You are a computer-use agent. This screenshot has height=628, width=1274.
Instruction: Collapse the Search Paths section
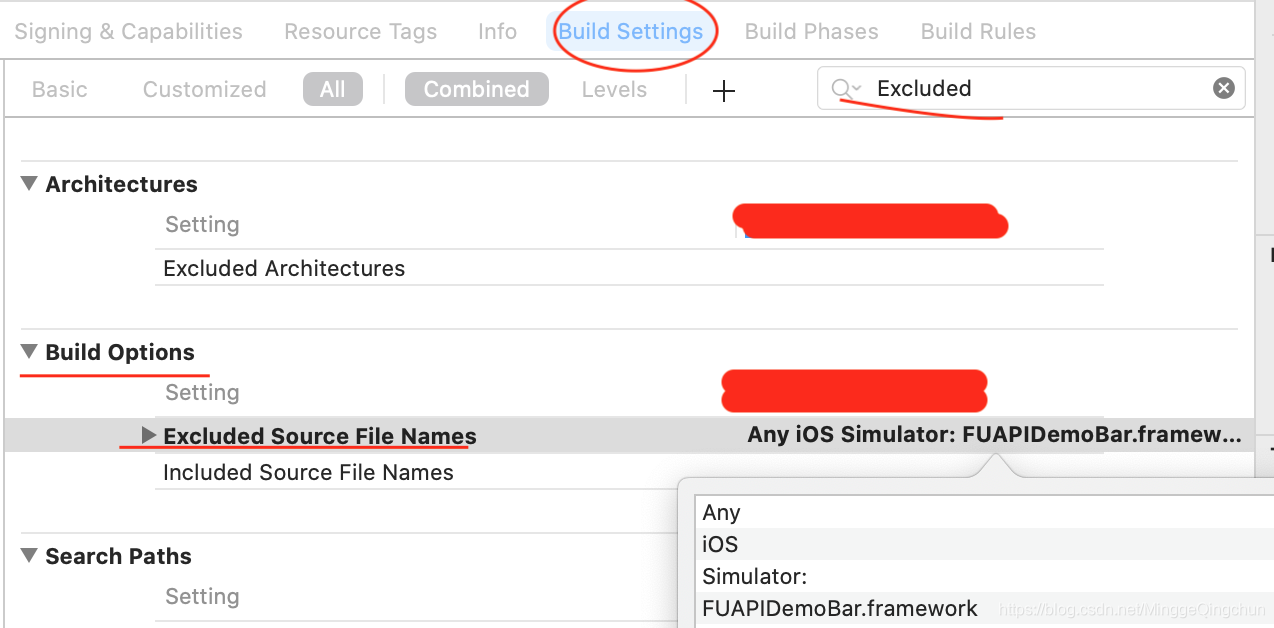[x=29, y=556]
